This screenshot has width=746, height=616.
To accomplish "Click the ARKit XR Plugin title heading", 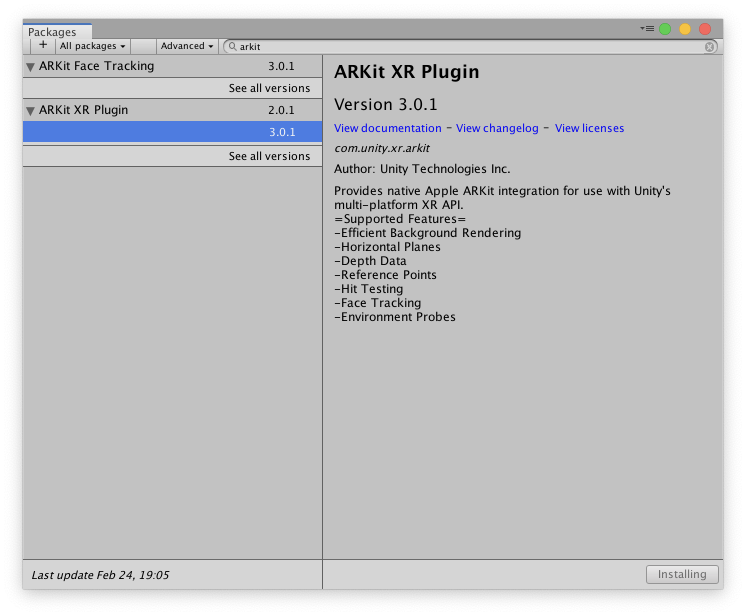I will pos(406,72).
